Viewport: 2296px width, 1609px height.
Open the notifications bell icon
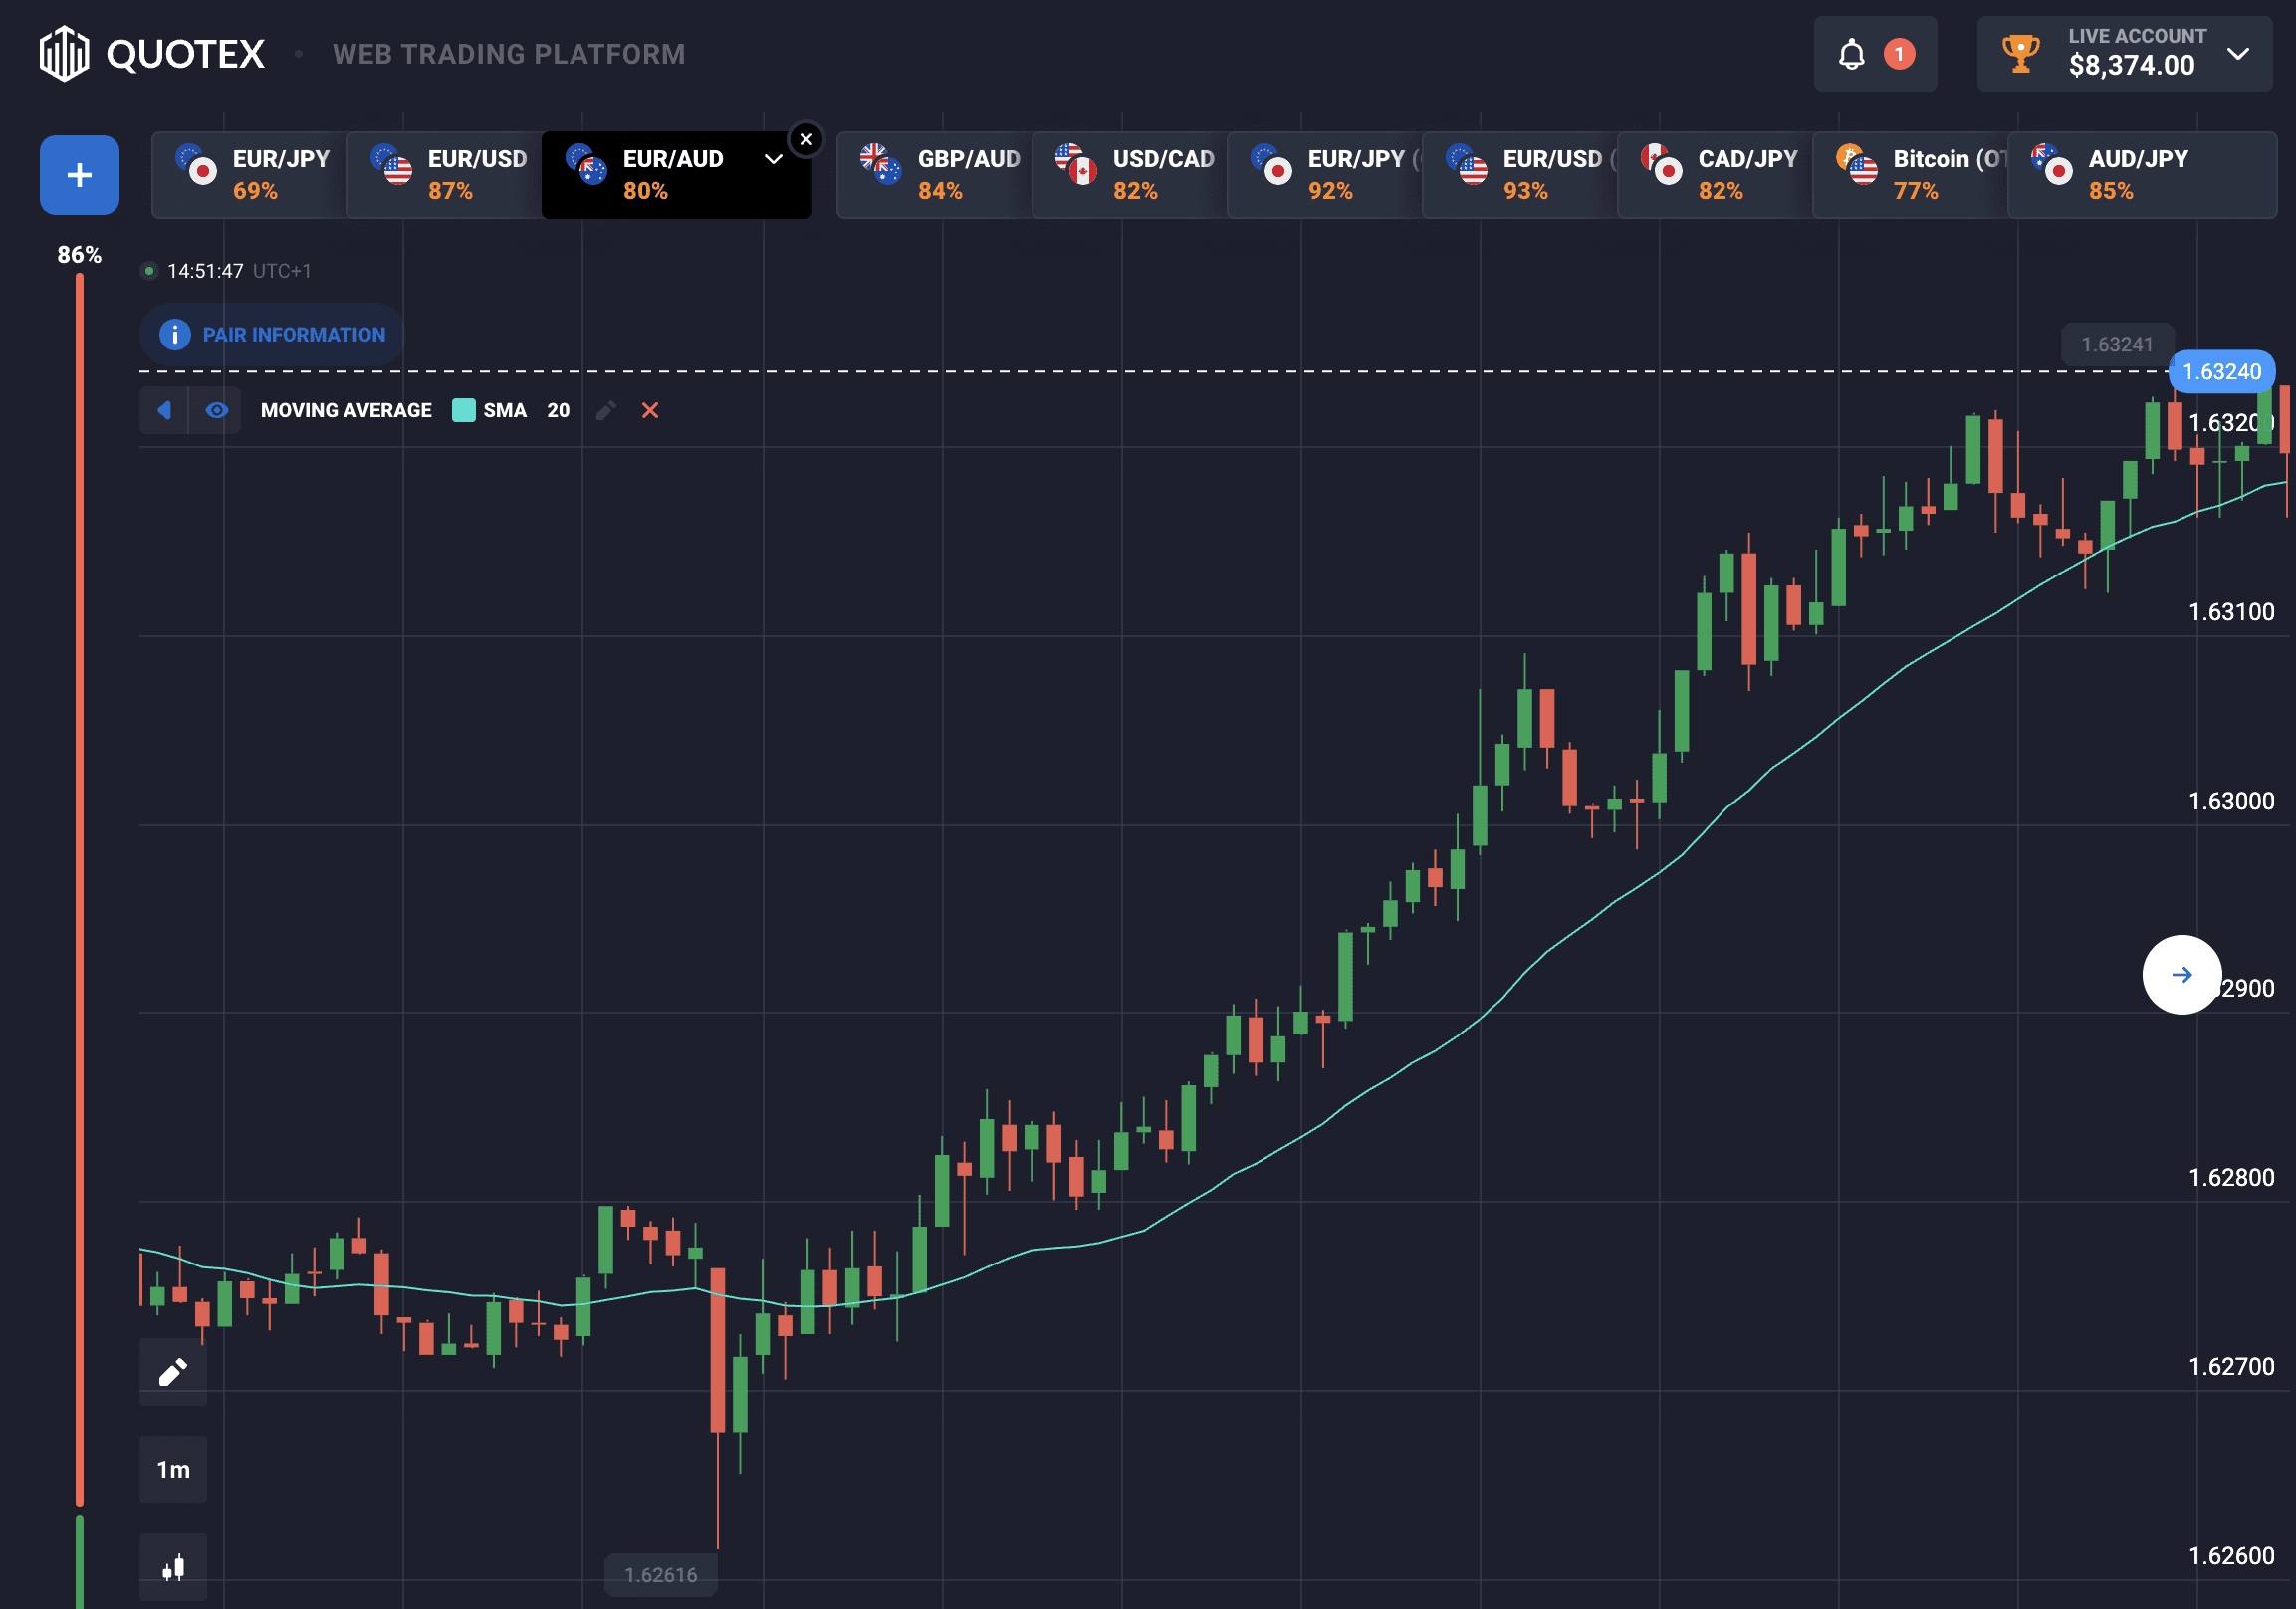(x=1851, y=54)
